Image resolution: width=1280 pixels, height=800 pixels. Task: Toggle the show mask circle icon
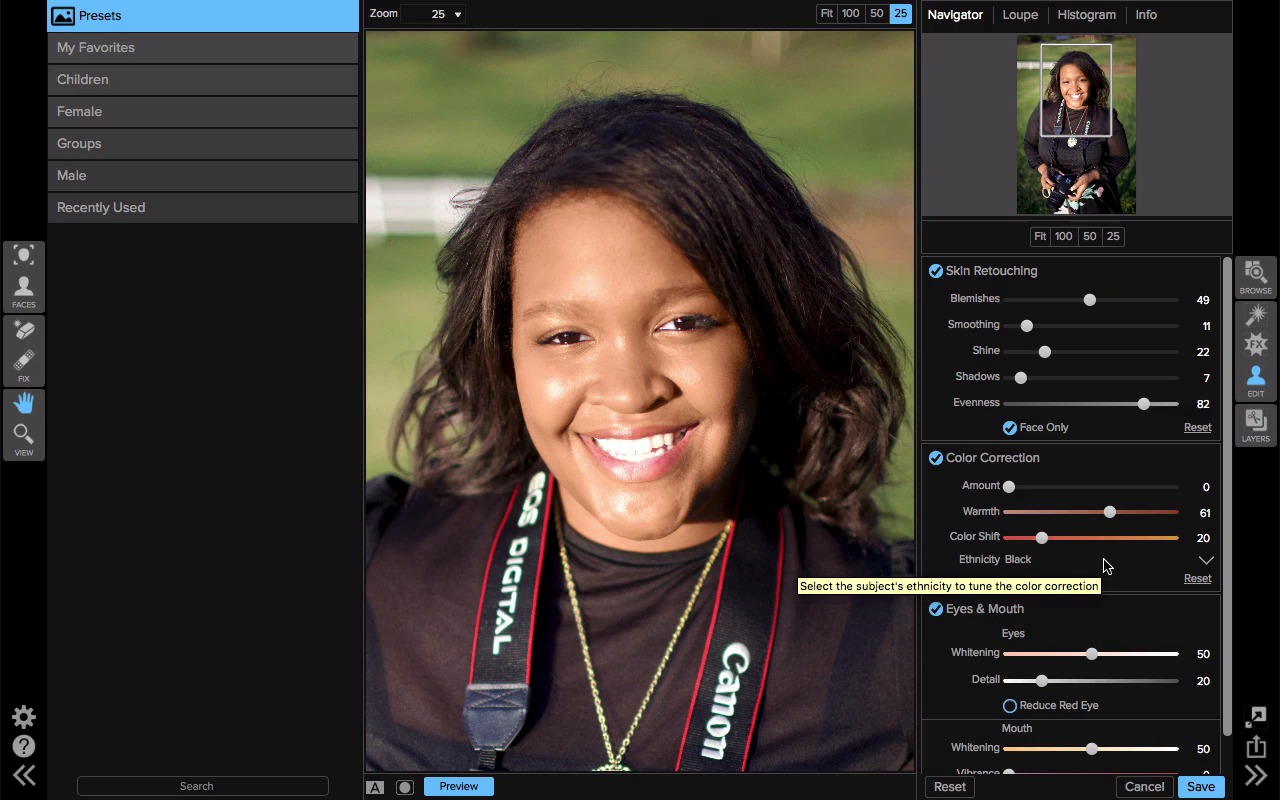tap(404, 787)
